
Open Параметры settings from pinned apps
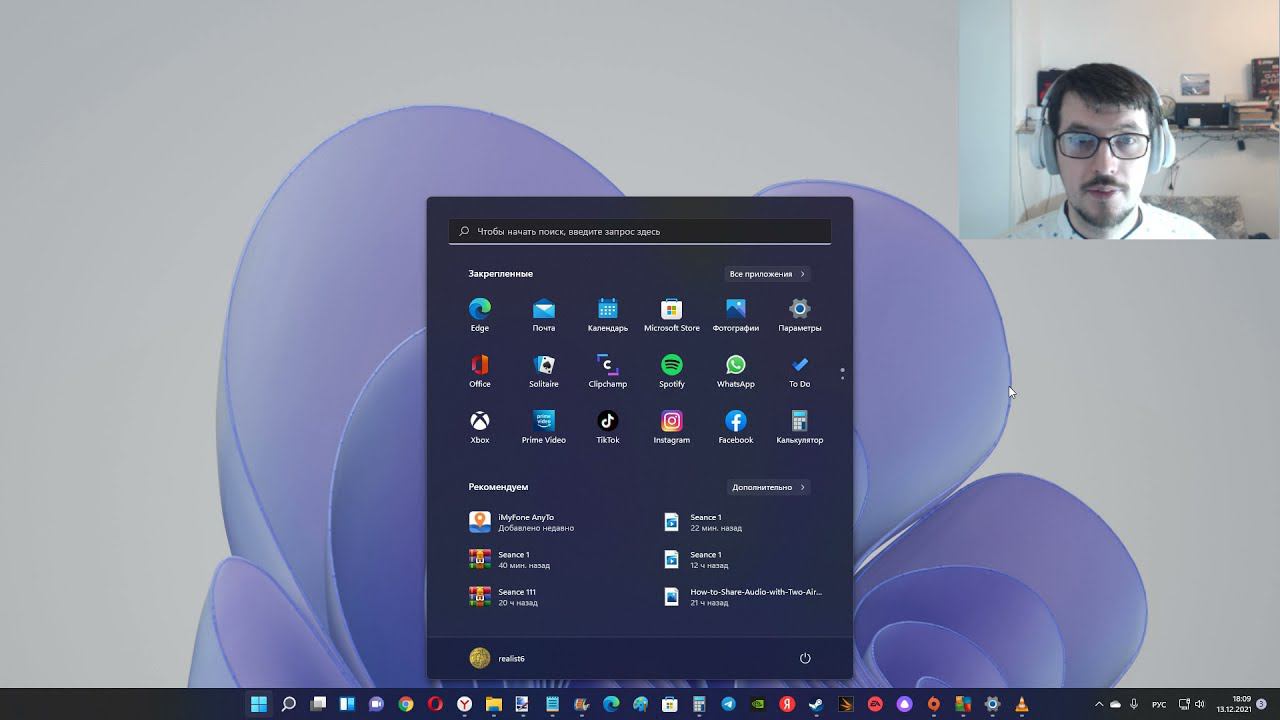pyautogui.click(x=800, y=315)
